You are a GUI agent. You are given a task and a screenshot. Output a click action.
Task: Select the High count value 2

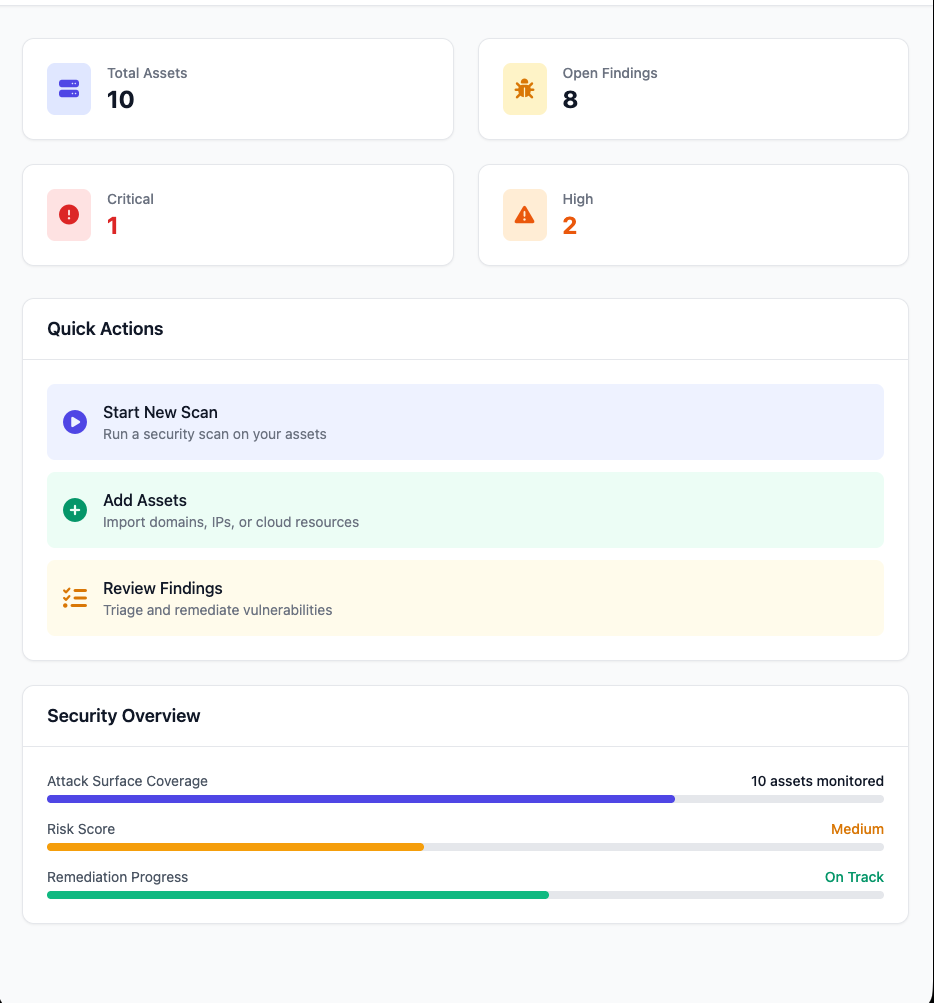pos(569,226)
